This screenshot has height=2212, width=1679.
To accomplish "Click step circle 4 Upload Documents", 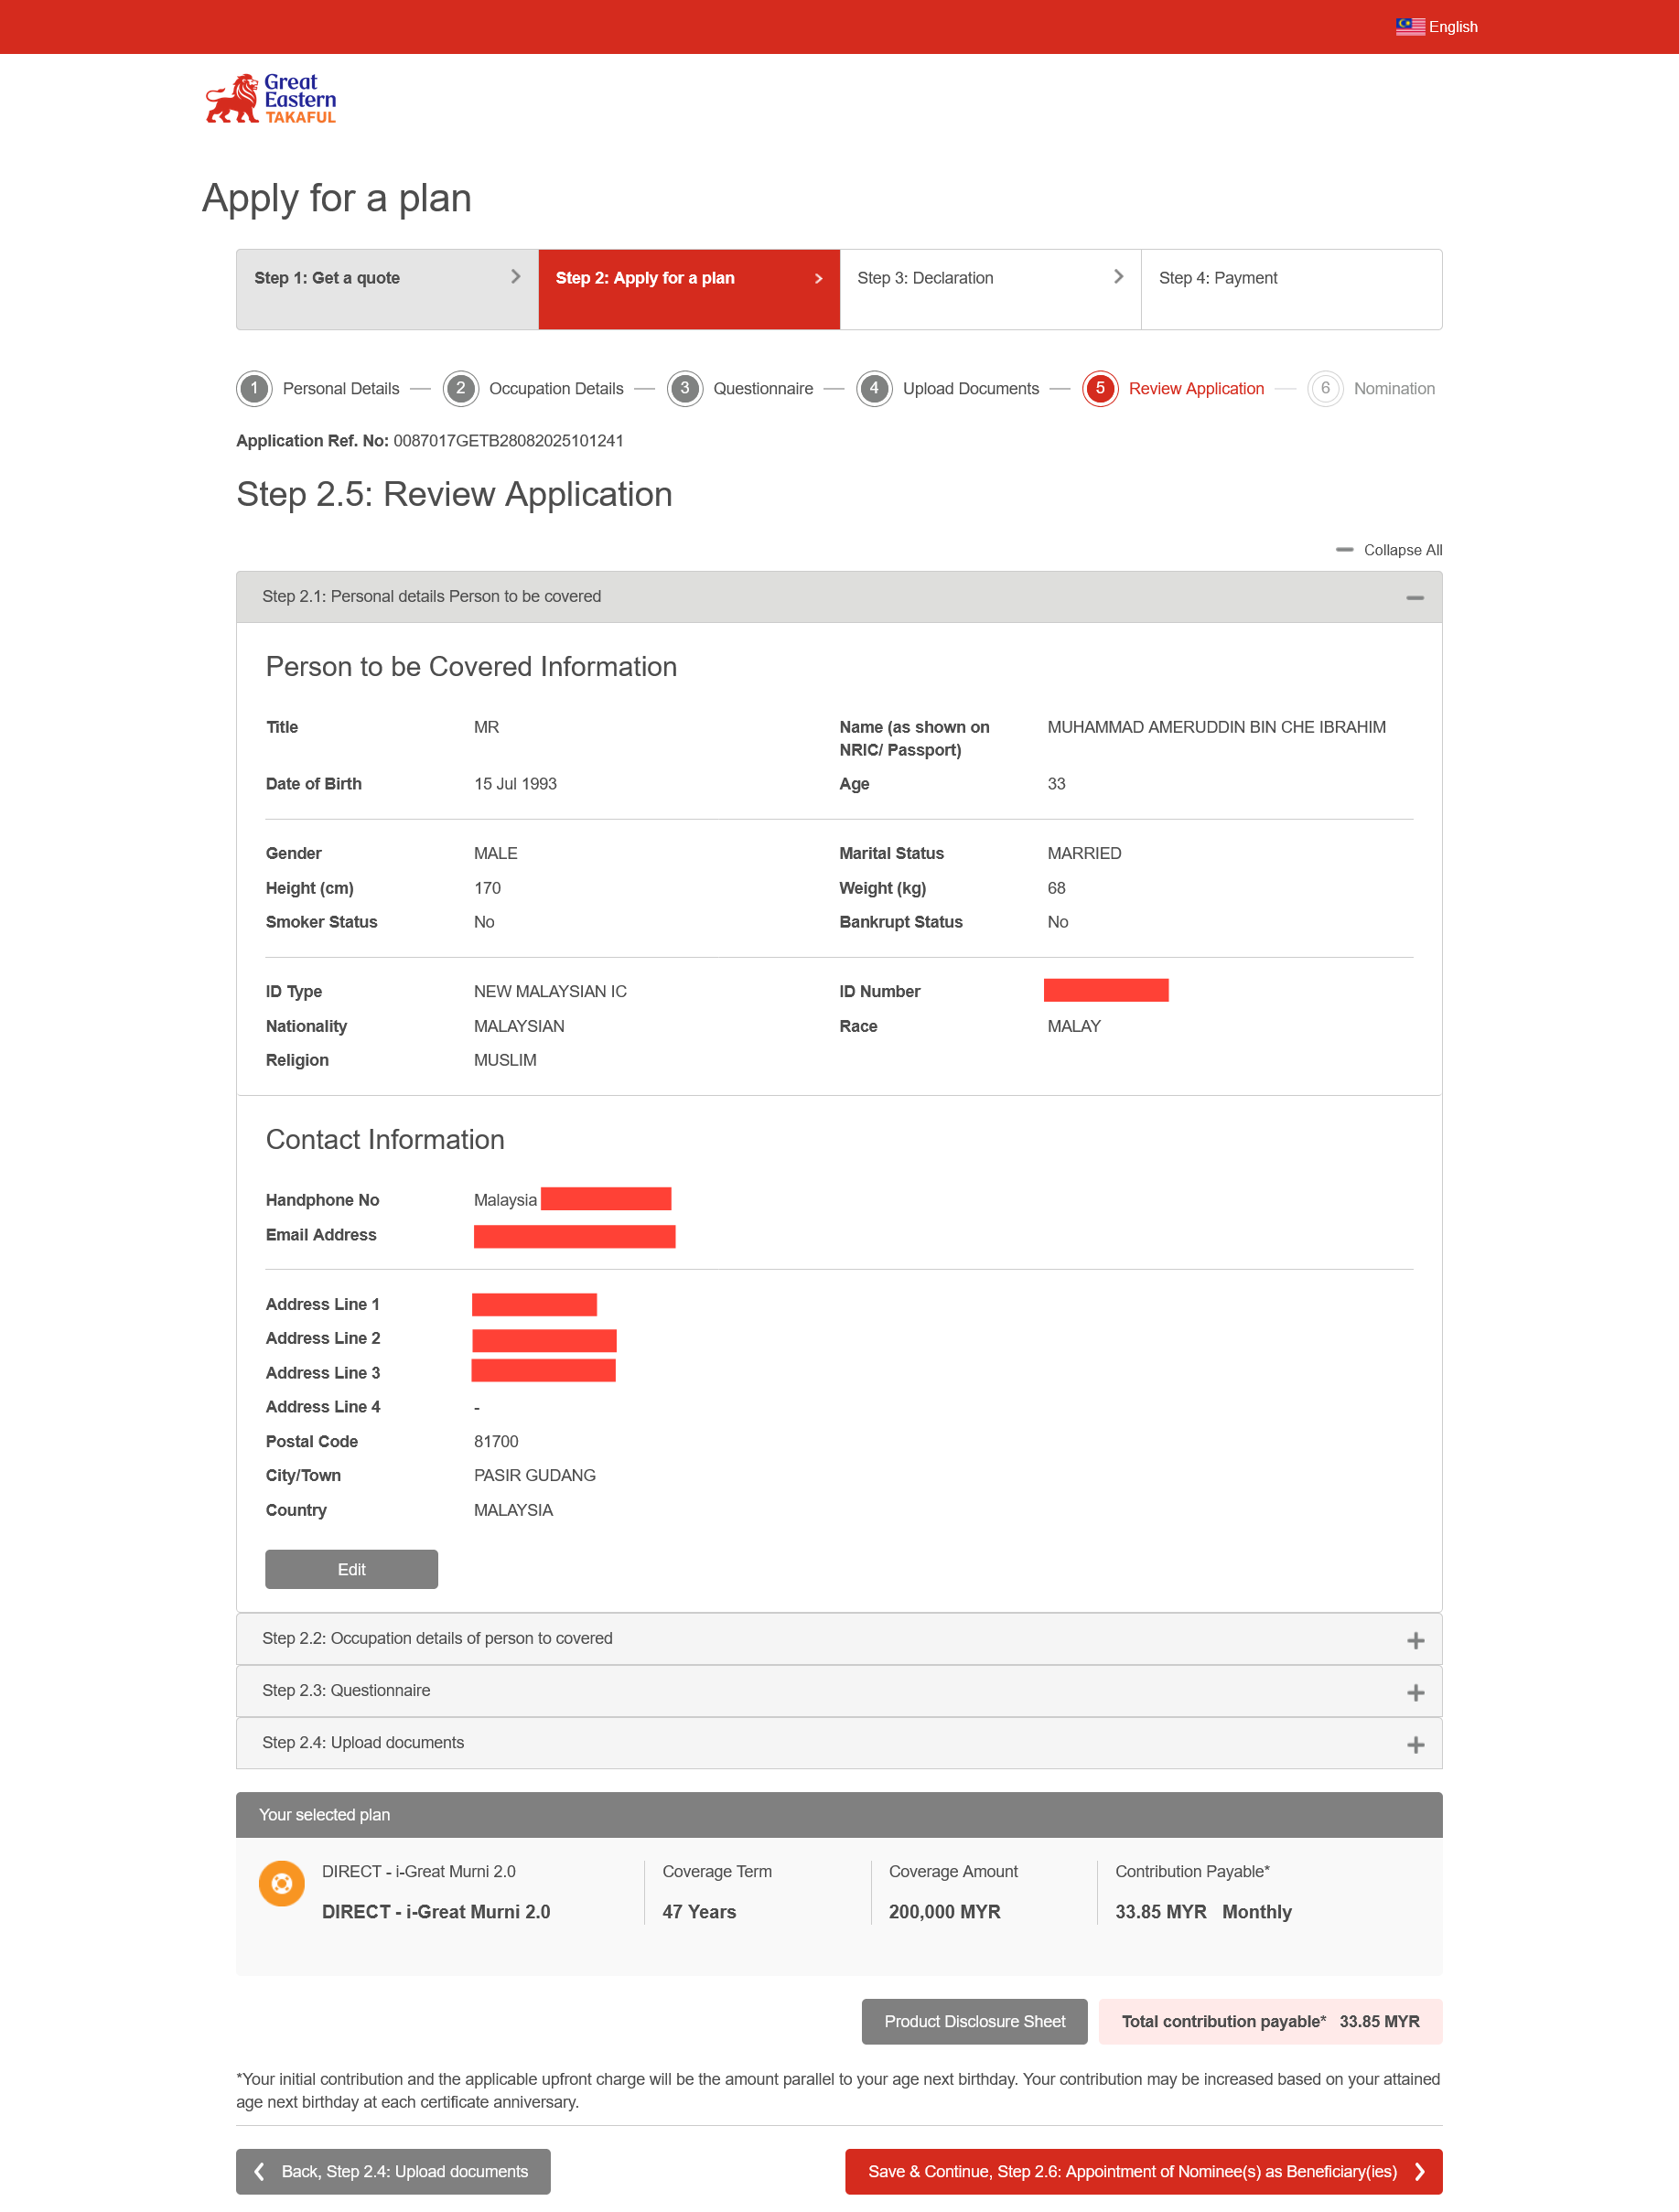I will click(x=874, y=388).
